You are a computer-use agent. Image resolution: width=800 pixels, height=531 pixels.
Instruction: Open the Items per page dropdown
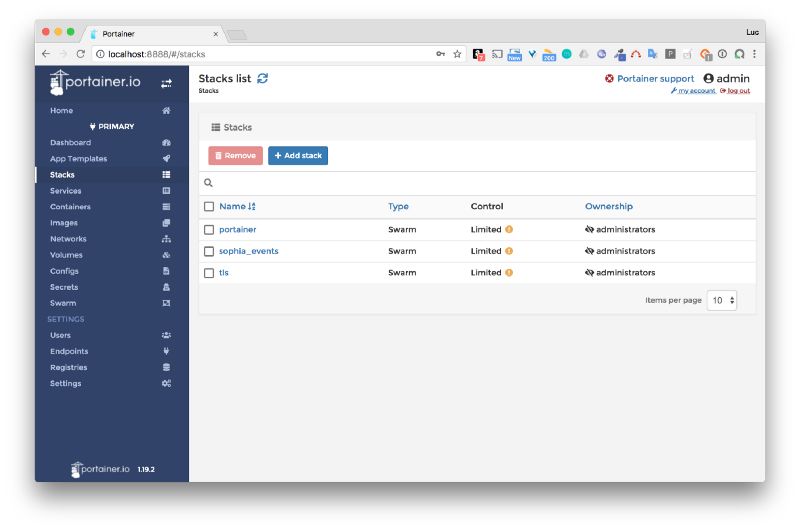[721, 300]
